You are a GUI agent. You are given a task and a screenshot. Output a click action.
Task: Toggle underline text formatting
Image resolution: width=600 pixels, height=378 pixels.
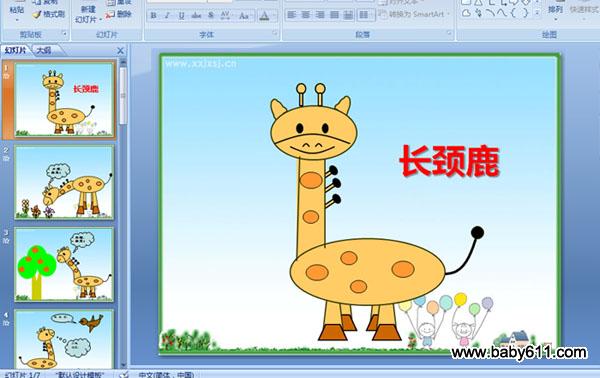coord(181,16)
